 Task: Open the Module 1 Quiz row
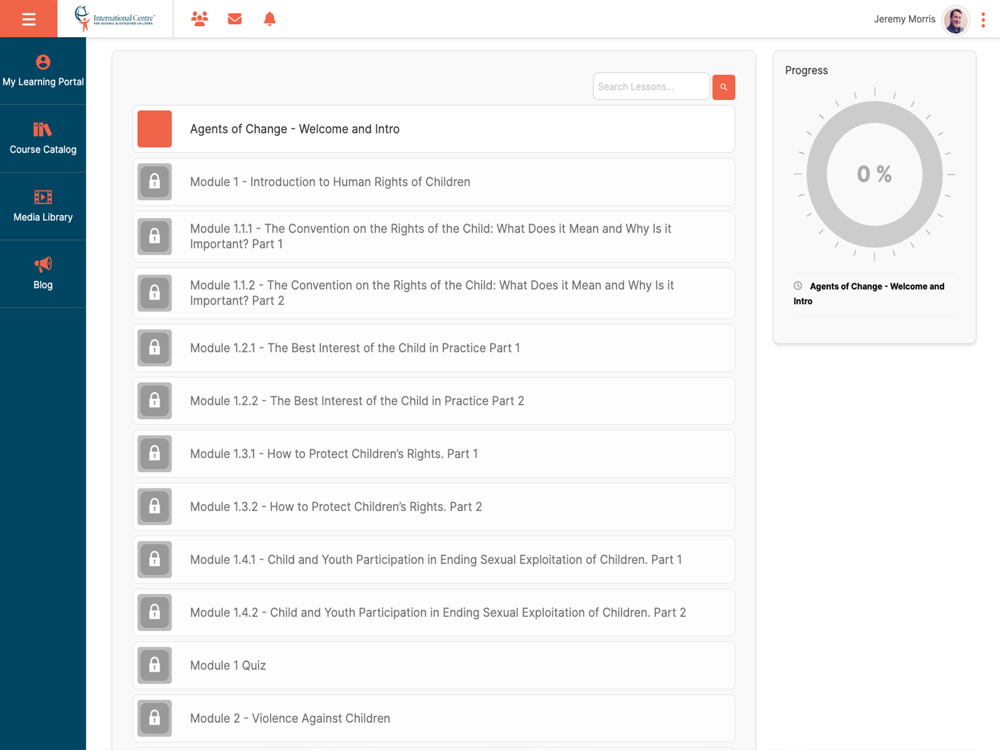(x=434, y=666)
